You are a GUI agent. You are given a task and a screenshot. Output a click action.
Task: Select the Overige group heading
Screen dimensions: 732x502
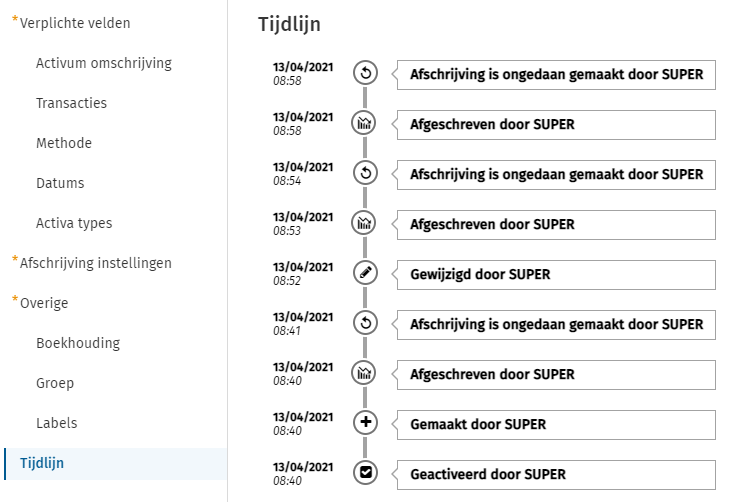[44, 303]
